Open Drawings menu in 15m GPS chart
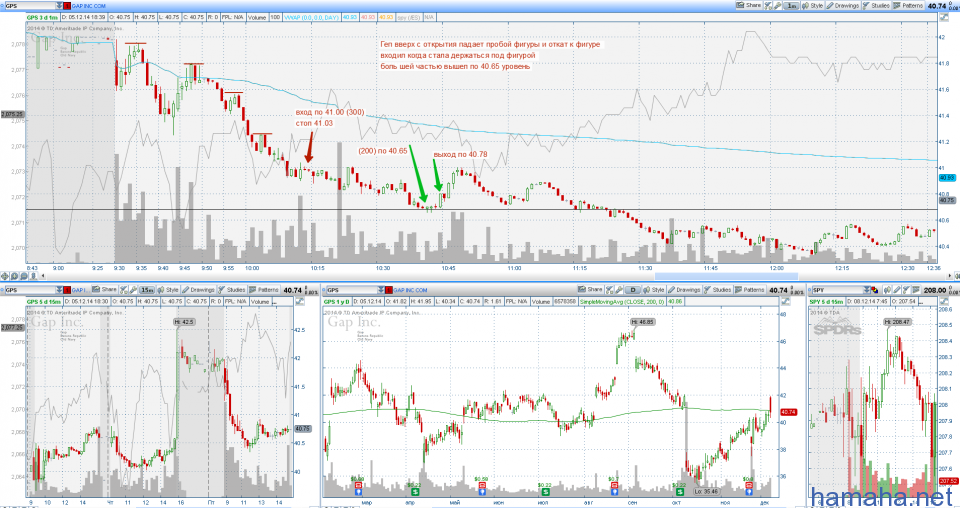The height and width of the screenshot is (508, 960). 198,289
